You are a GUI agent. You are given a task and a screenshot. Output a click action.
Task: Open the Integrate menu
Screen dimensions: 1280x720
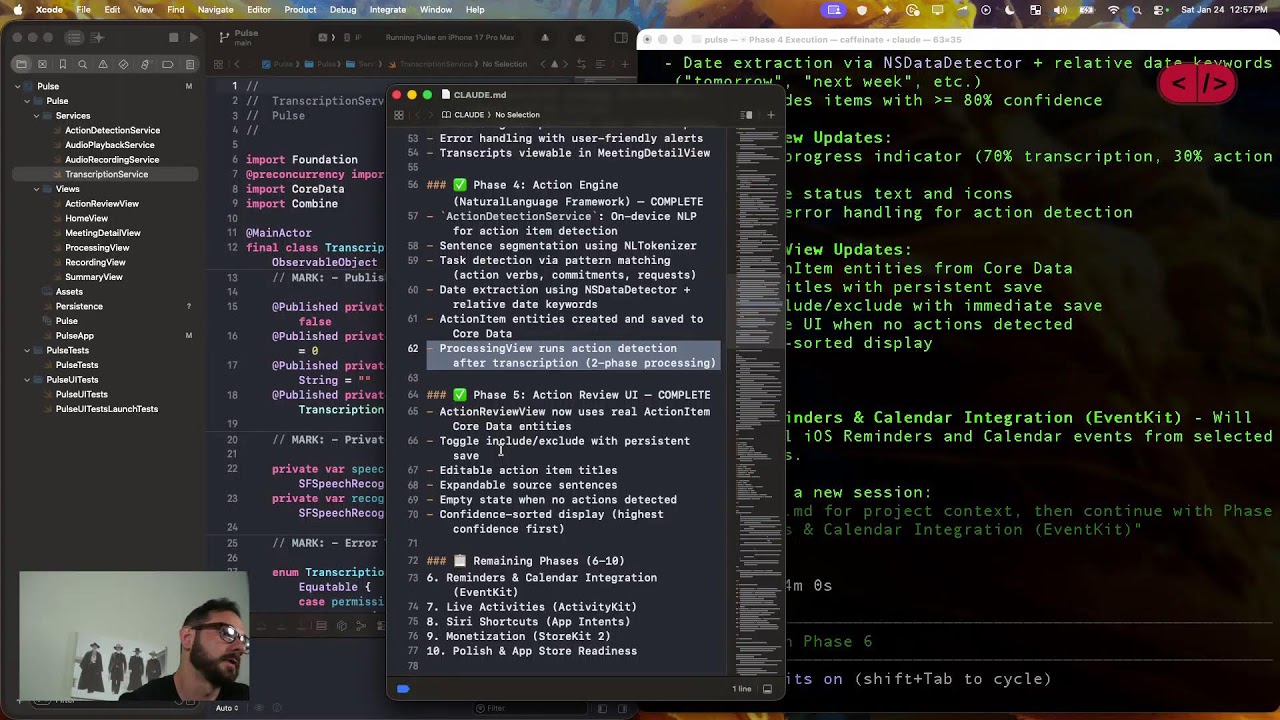[x=388, y=10]
